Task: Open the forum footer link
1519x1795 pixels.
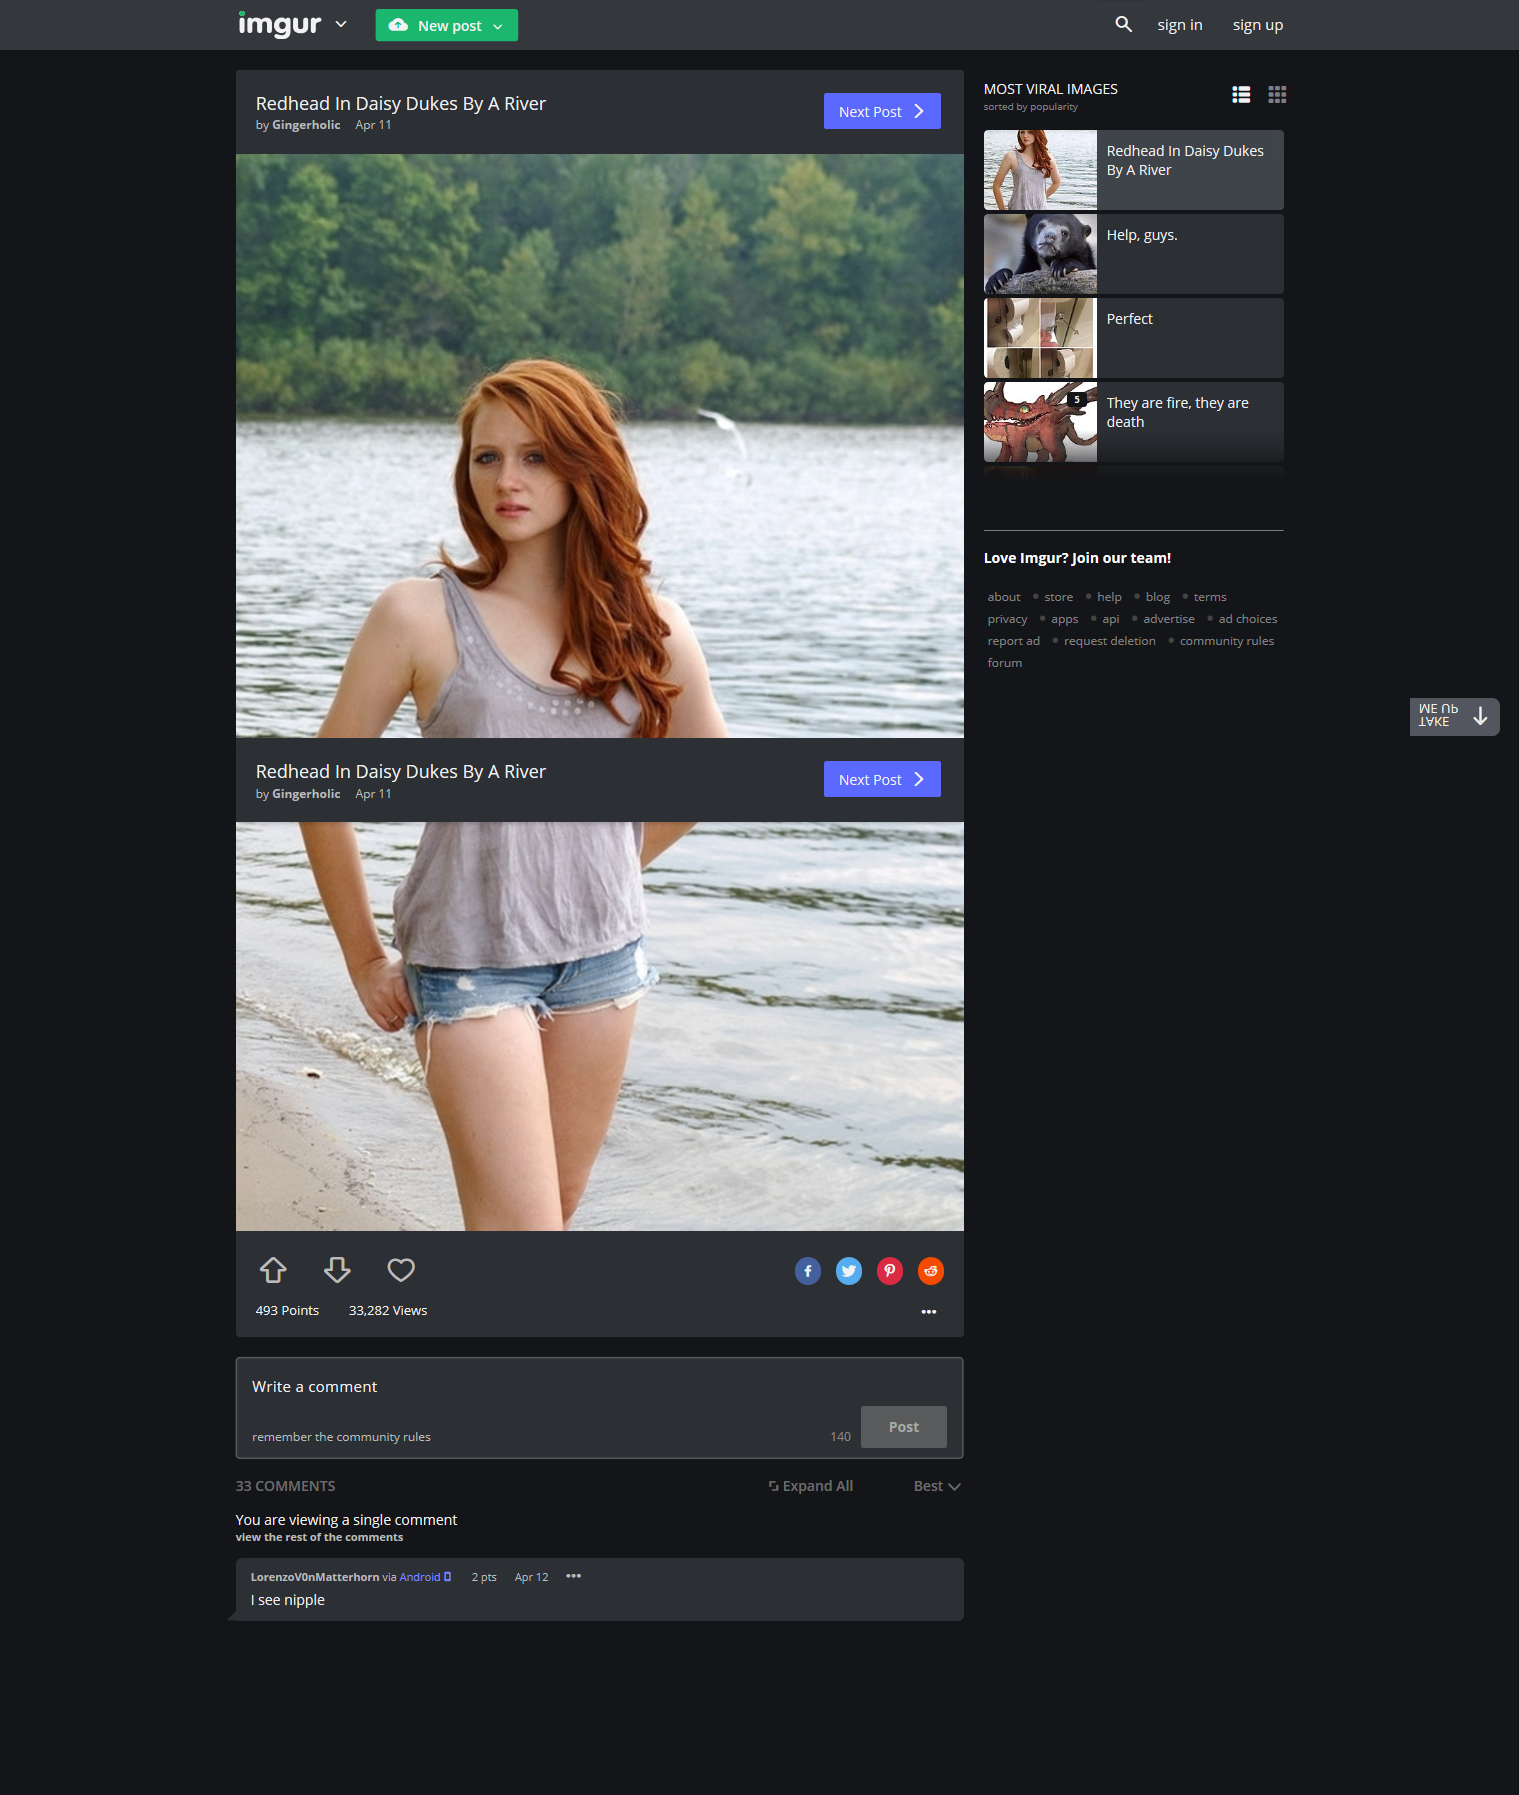Action: [x=1004, y=663]
